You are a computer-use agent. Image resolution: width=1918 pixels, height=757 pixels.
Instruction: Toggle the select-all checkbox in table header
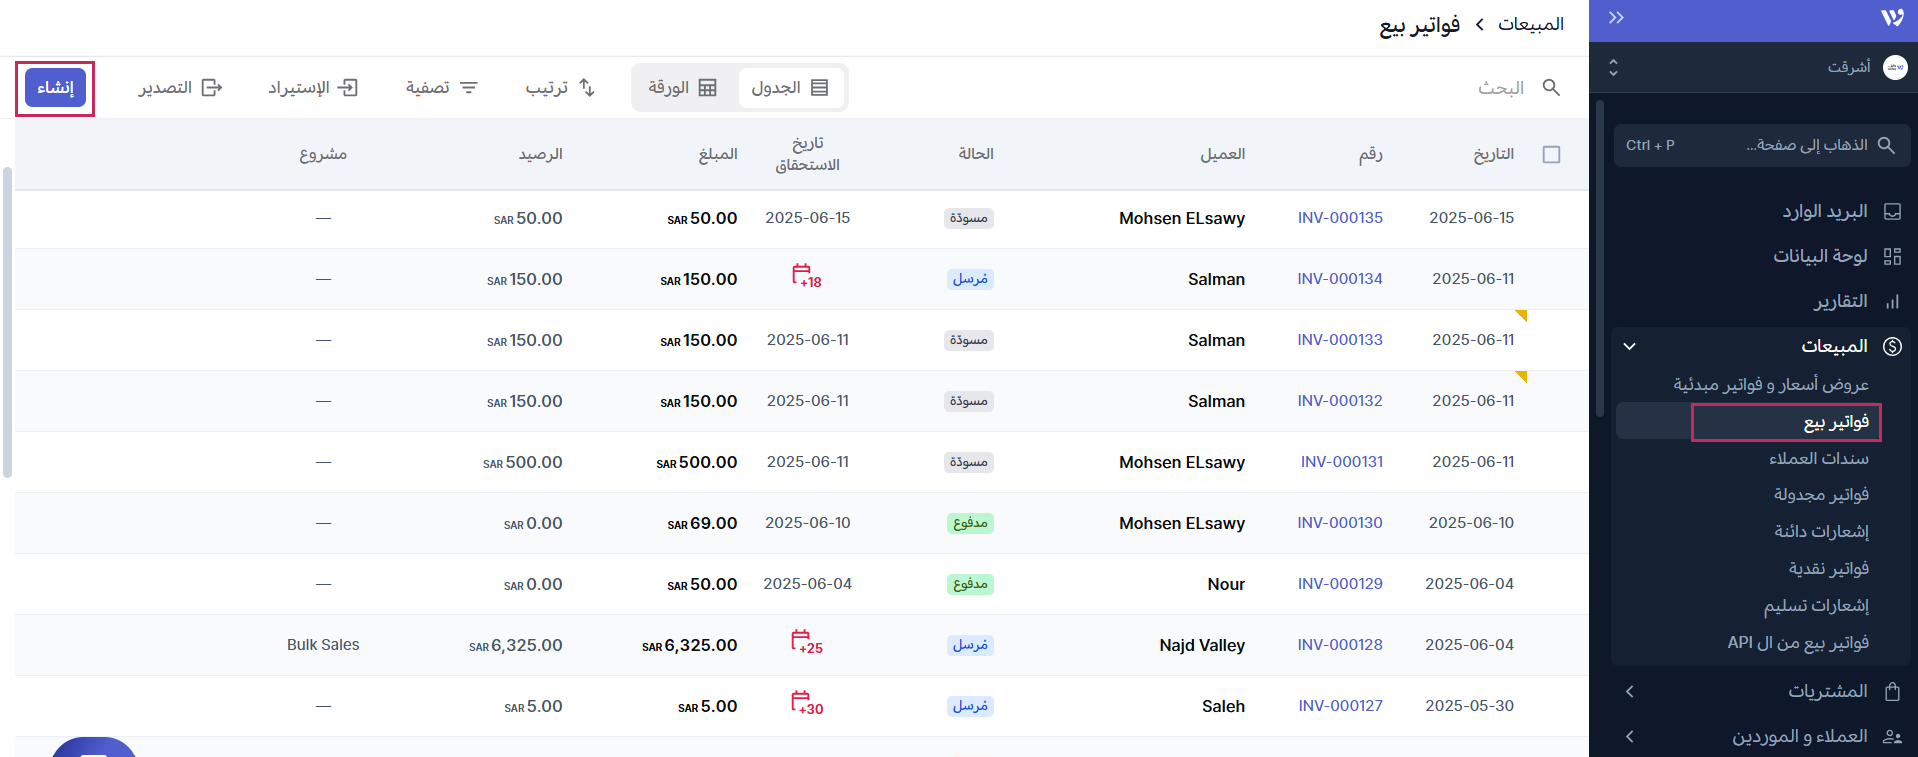pos(1551,154)
